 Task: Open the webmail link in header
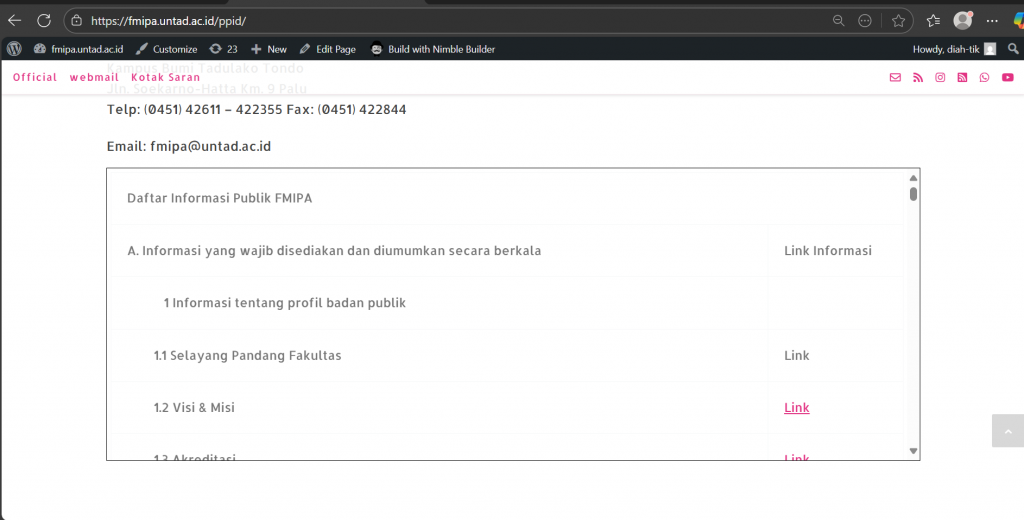(x=94, y=78)
